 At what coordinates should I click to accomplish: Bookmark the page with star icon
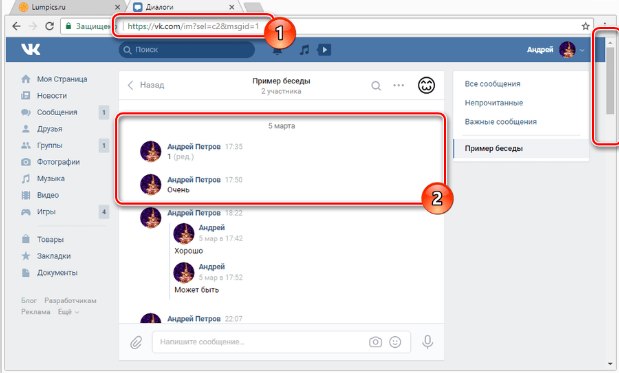pyautogui.click(x=585, y=26)
